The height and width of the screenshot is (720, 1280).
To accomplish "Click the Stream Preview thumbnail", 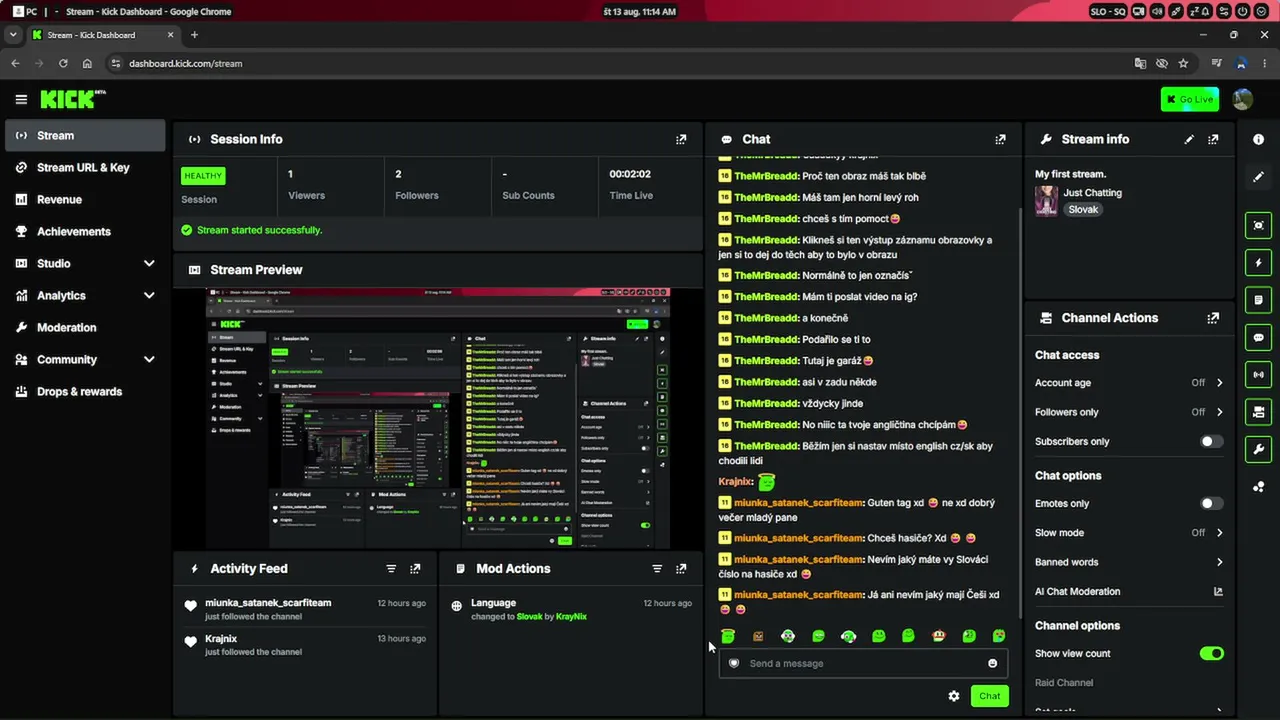I will [x=438, y=418].
